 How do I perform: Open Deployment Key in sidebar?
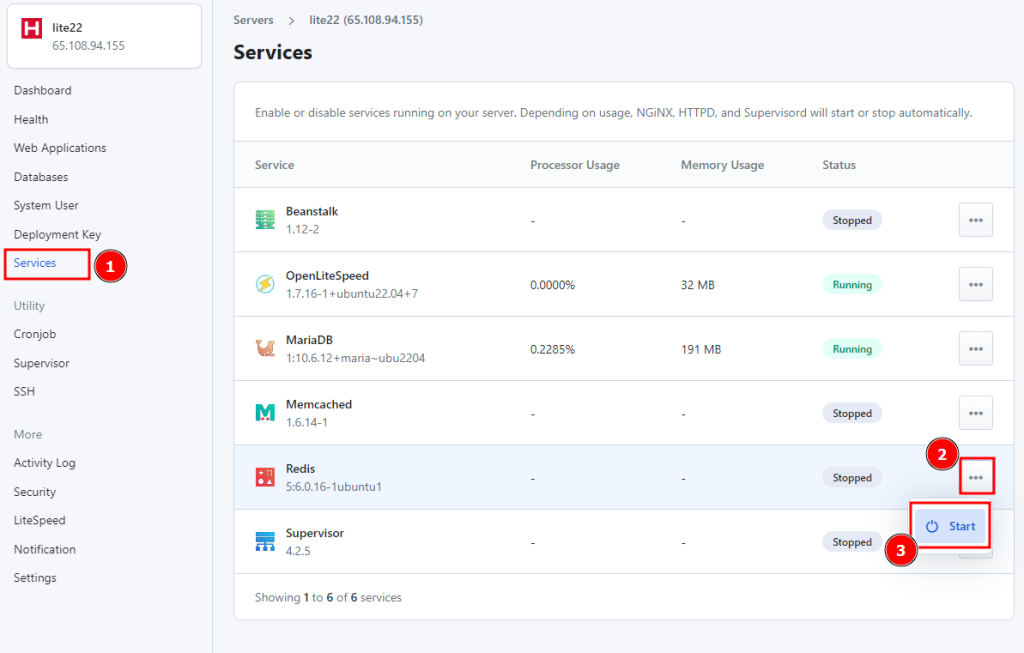click(x=57, y=234)
